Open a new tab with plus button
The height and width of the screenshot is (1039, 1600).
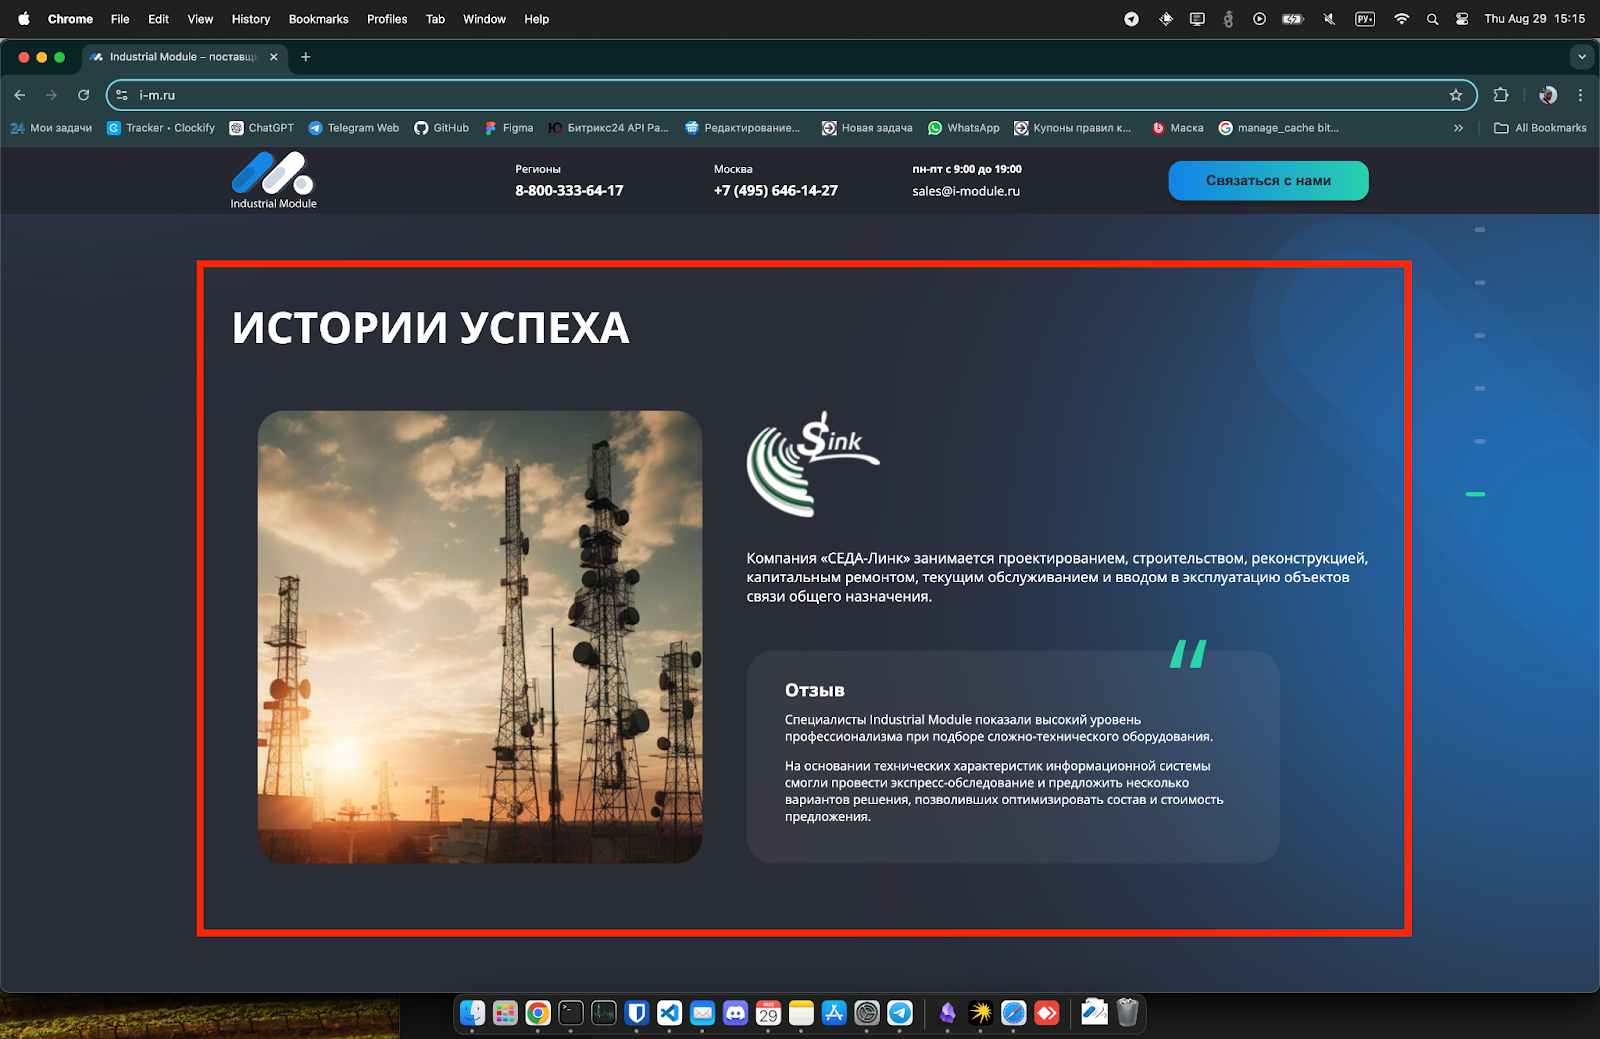pyautogui.click(x=306, y=57)
